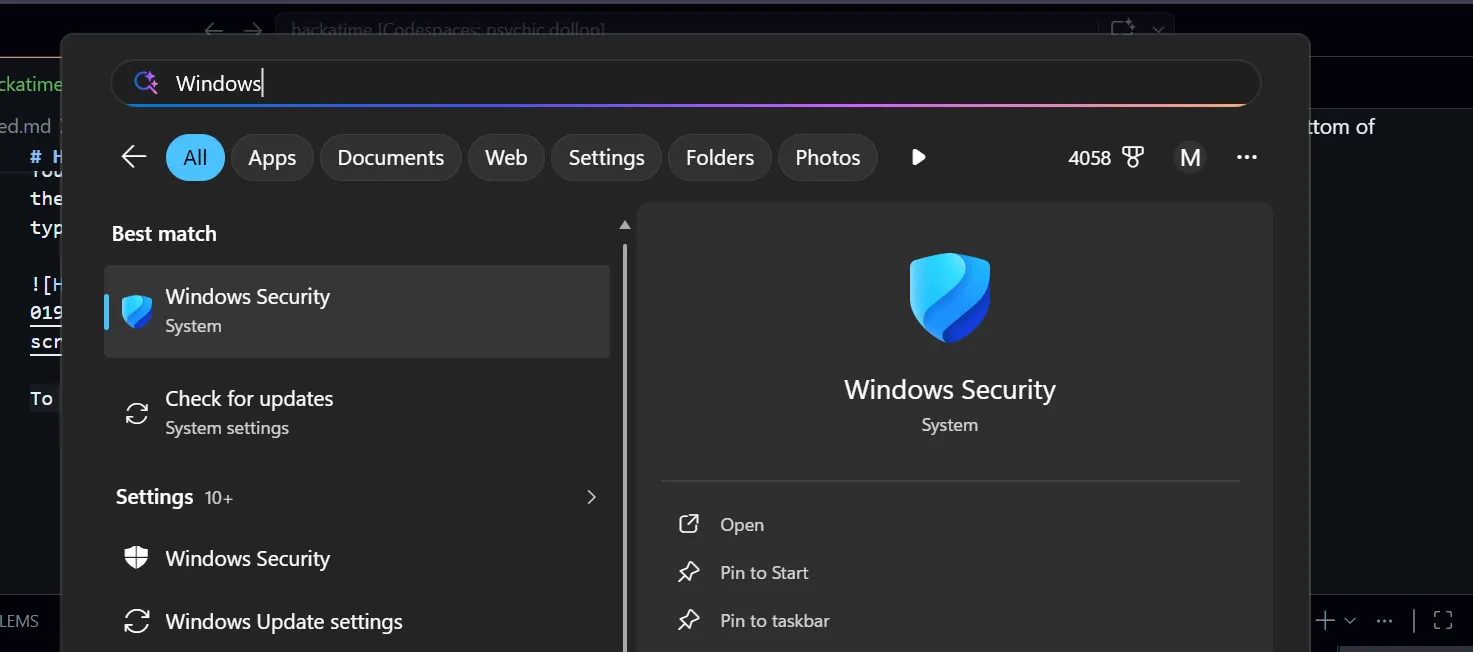Click the search box containing "Windows"

click(x=685, y=83)
